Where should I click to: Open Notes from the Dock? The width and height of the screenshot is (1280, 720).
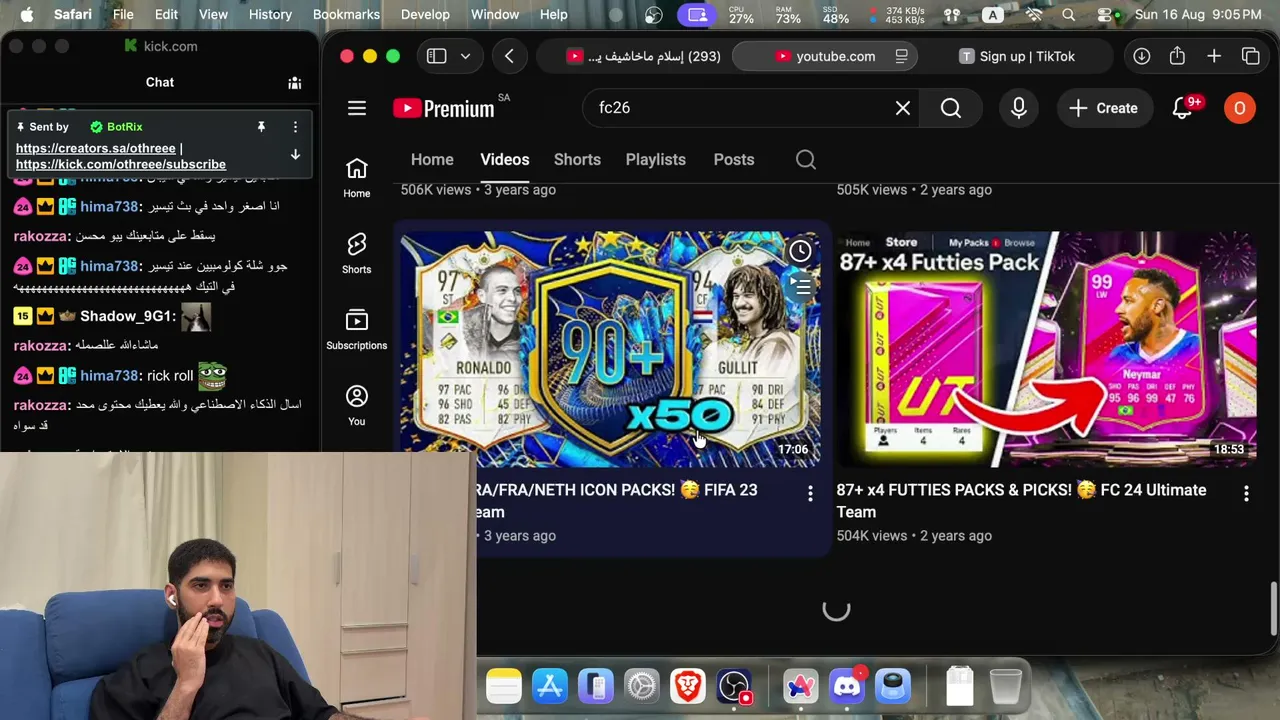tap(504, 686)
